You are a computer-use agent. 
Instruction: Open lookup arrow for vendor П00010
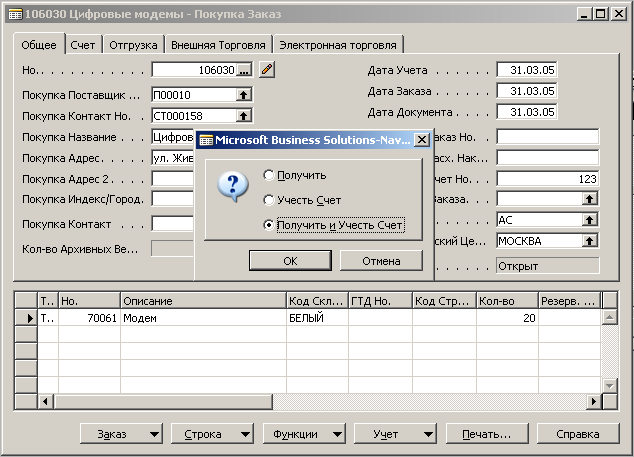click(x=243, y=95)
